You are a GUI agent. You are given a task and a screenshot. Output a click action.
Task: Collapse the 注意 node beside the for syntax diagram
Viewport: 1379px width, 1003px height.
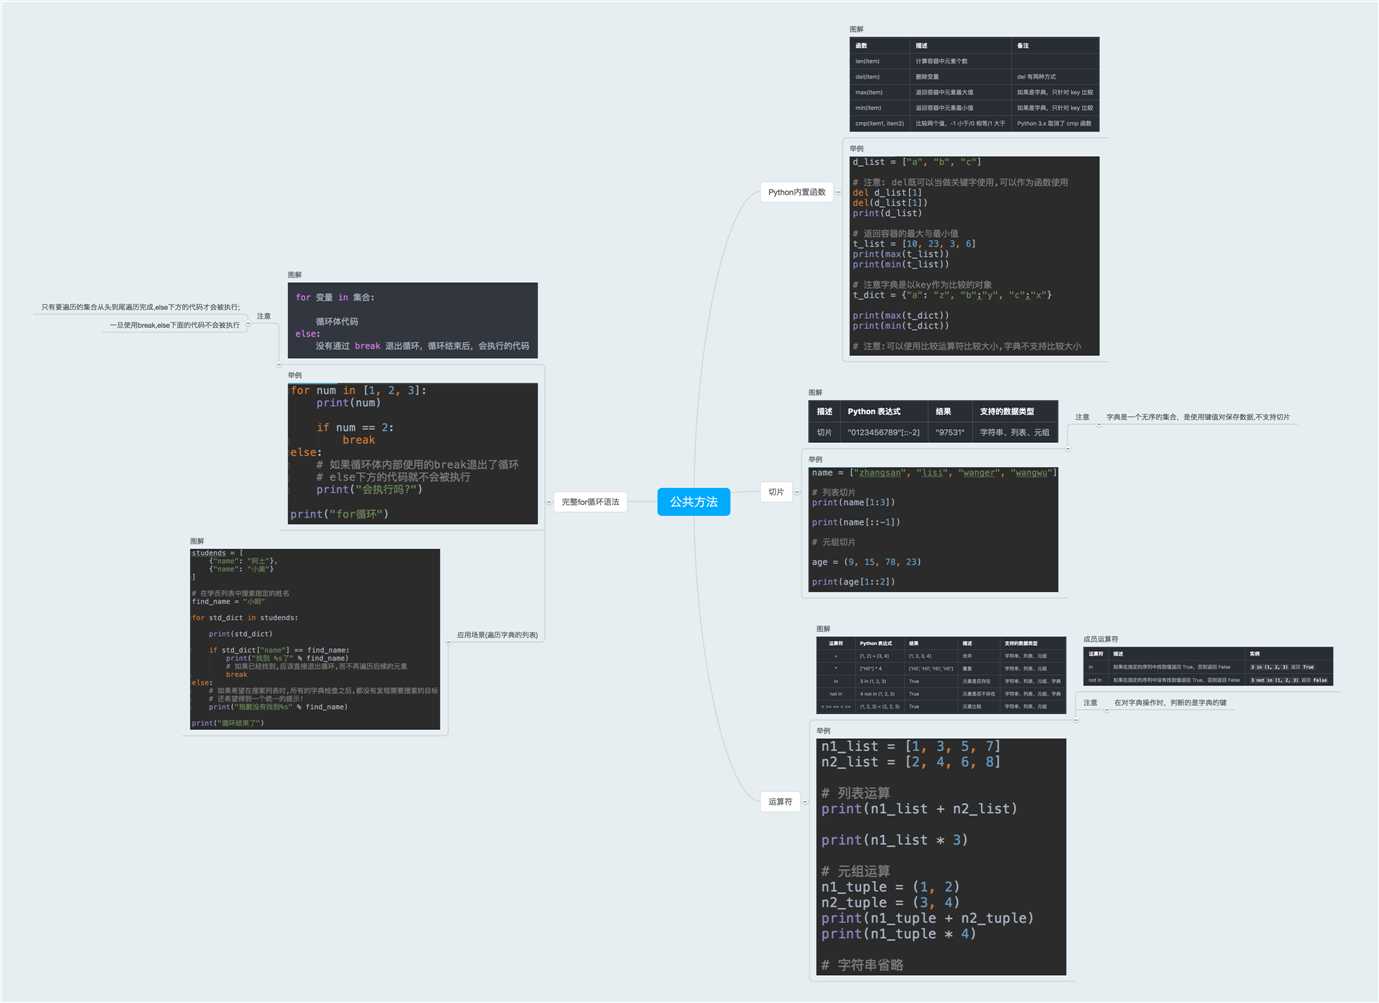tap(248, 324)
